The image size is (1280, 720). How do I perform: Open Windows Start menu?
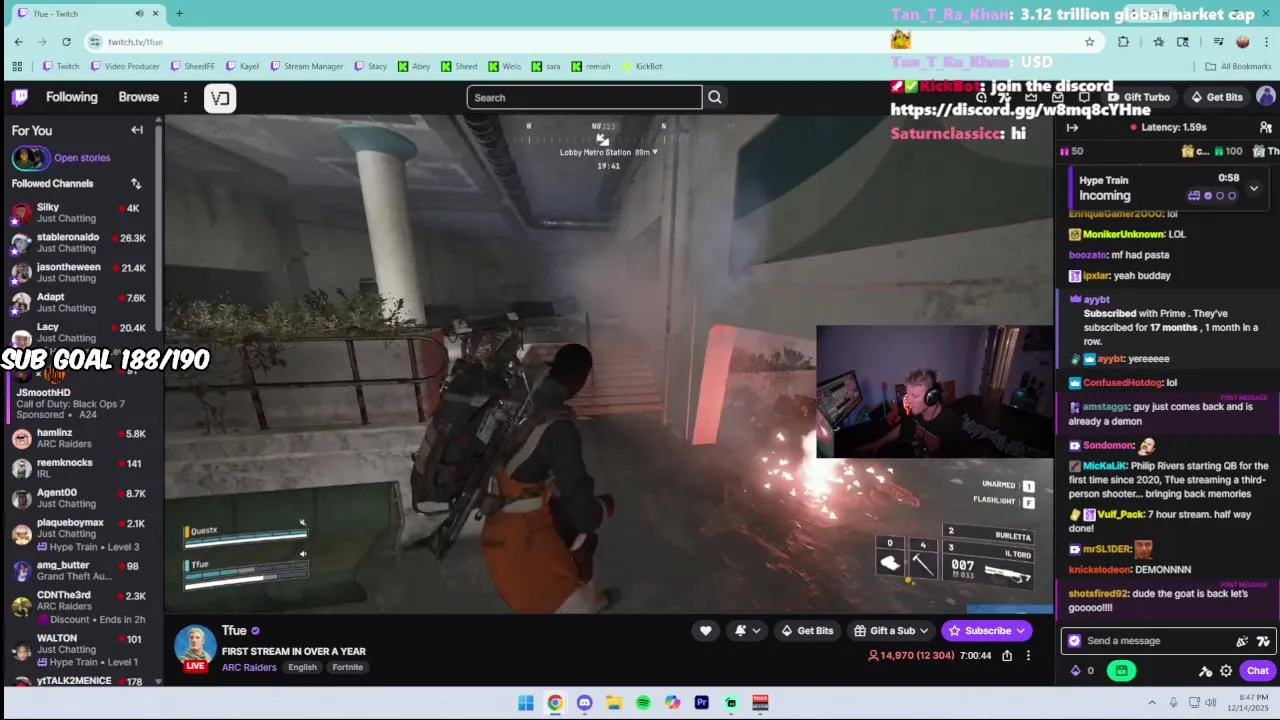tap(526, 703)
